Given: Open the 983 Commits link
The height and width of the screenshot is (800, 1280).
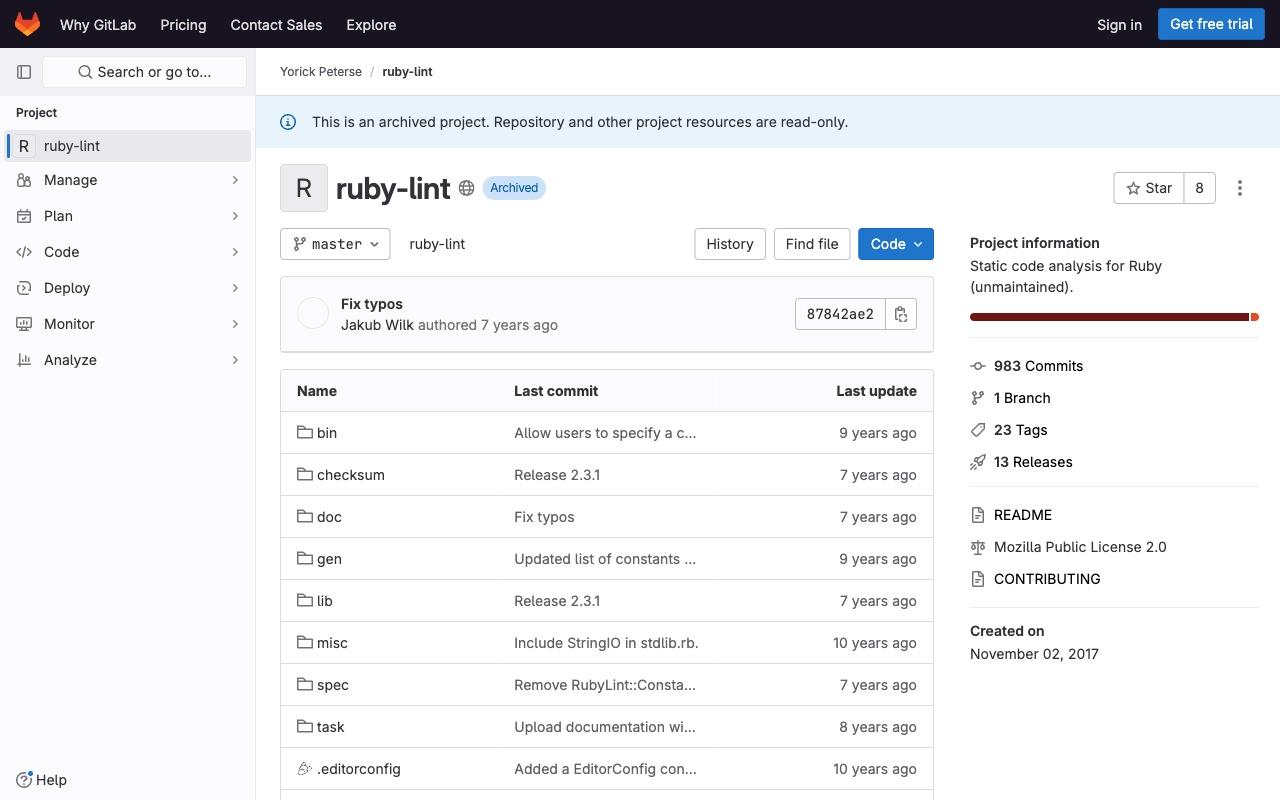Looking at the screenshot, I should click(x=1038, y=366).
